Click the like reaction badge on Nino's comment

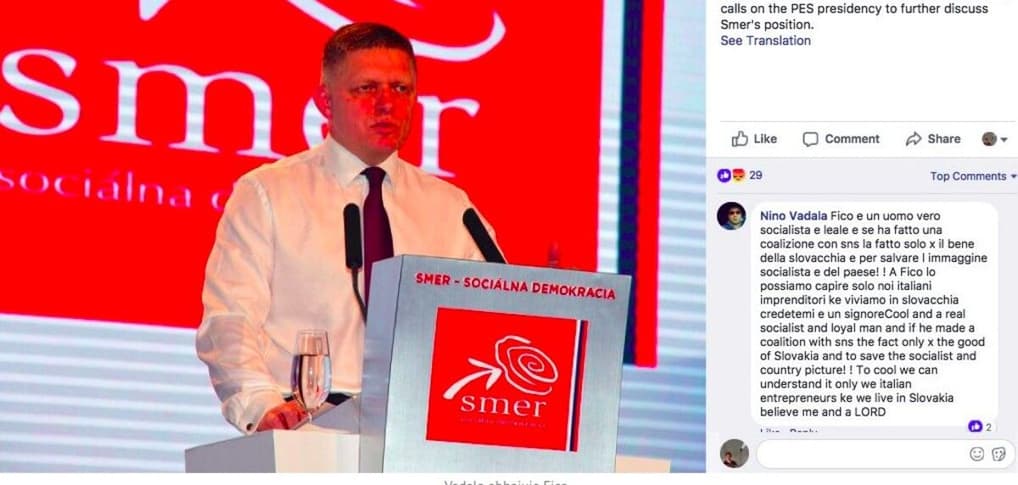coord(975,427)
